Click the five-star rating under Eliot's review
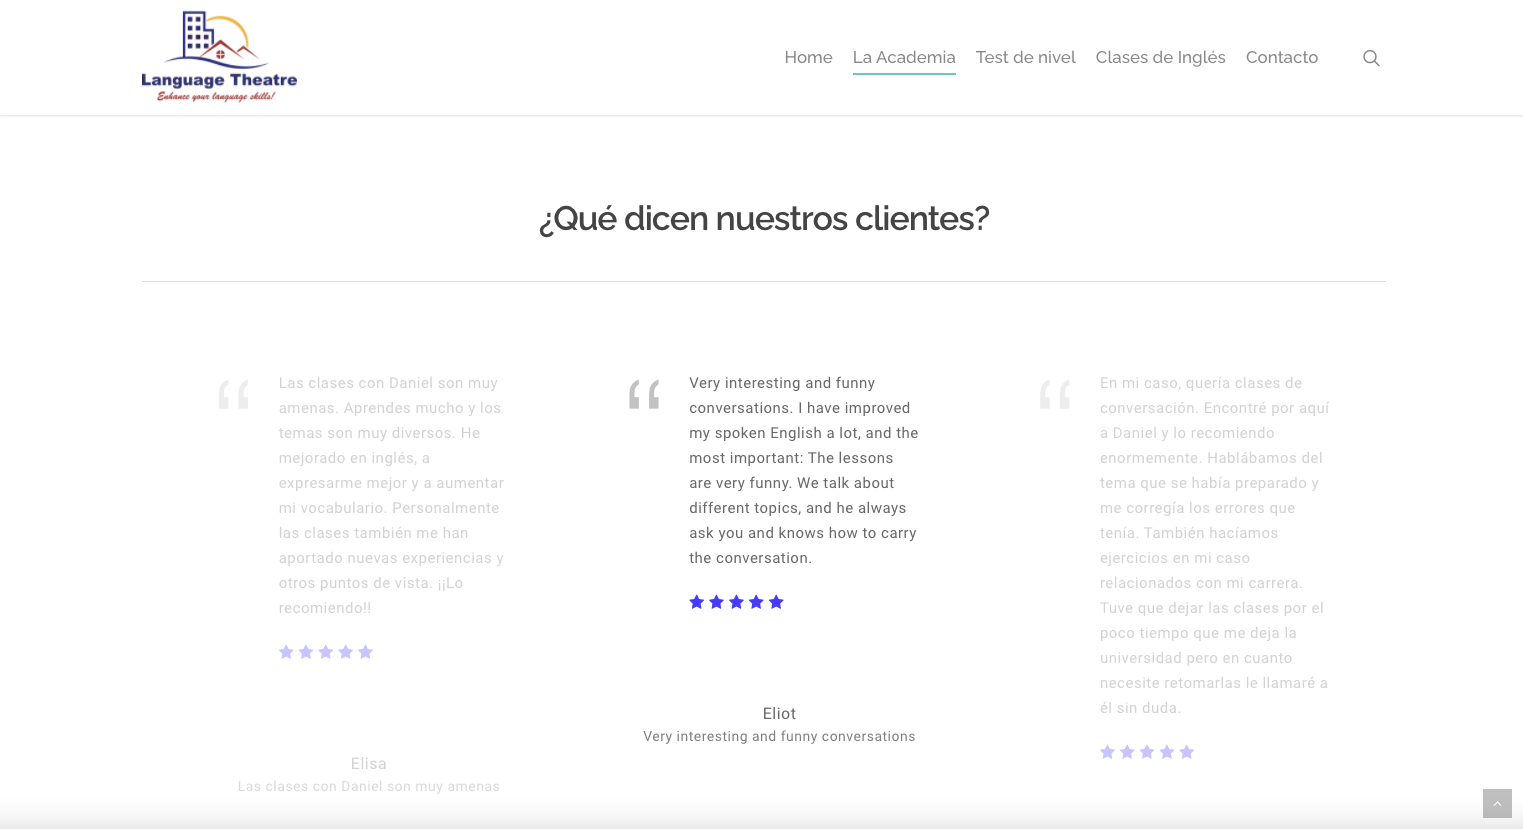Image resolution: width=1523 pixels, height=829 pixels. 736,602
